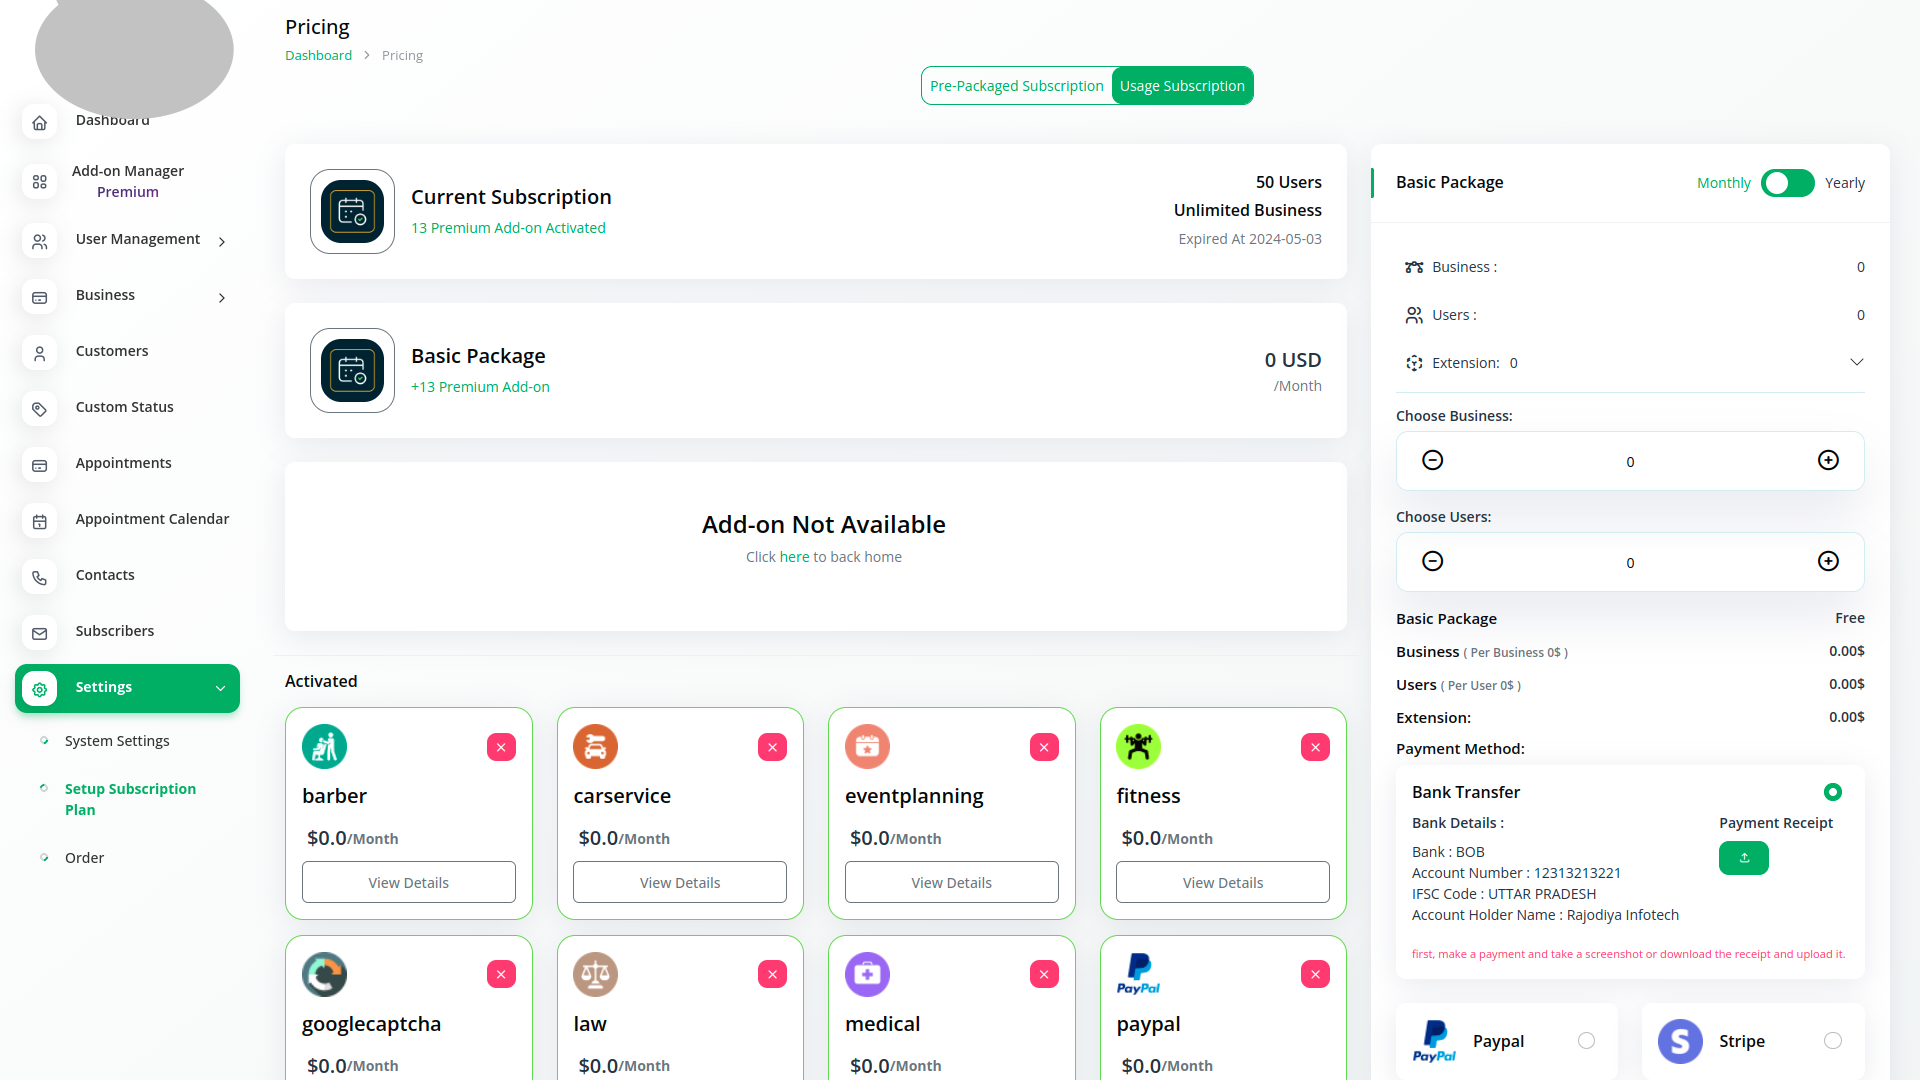Click the Appointment Calendar icon

pyautogui.click(x=40, y=522)
